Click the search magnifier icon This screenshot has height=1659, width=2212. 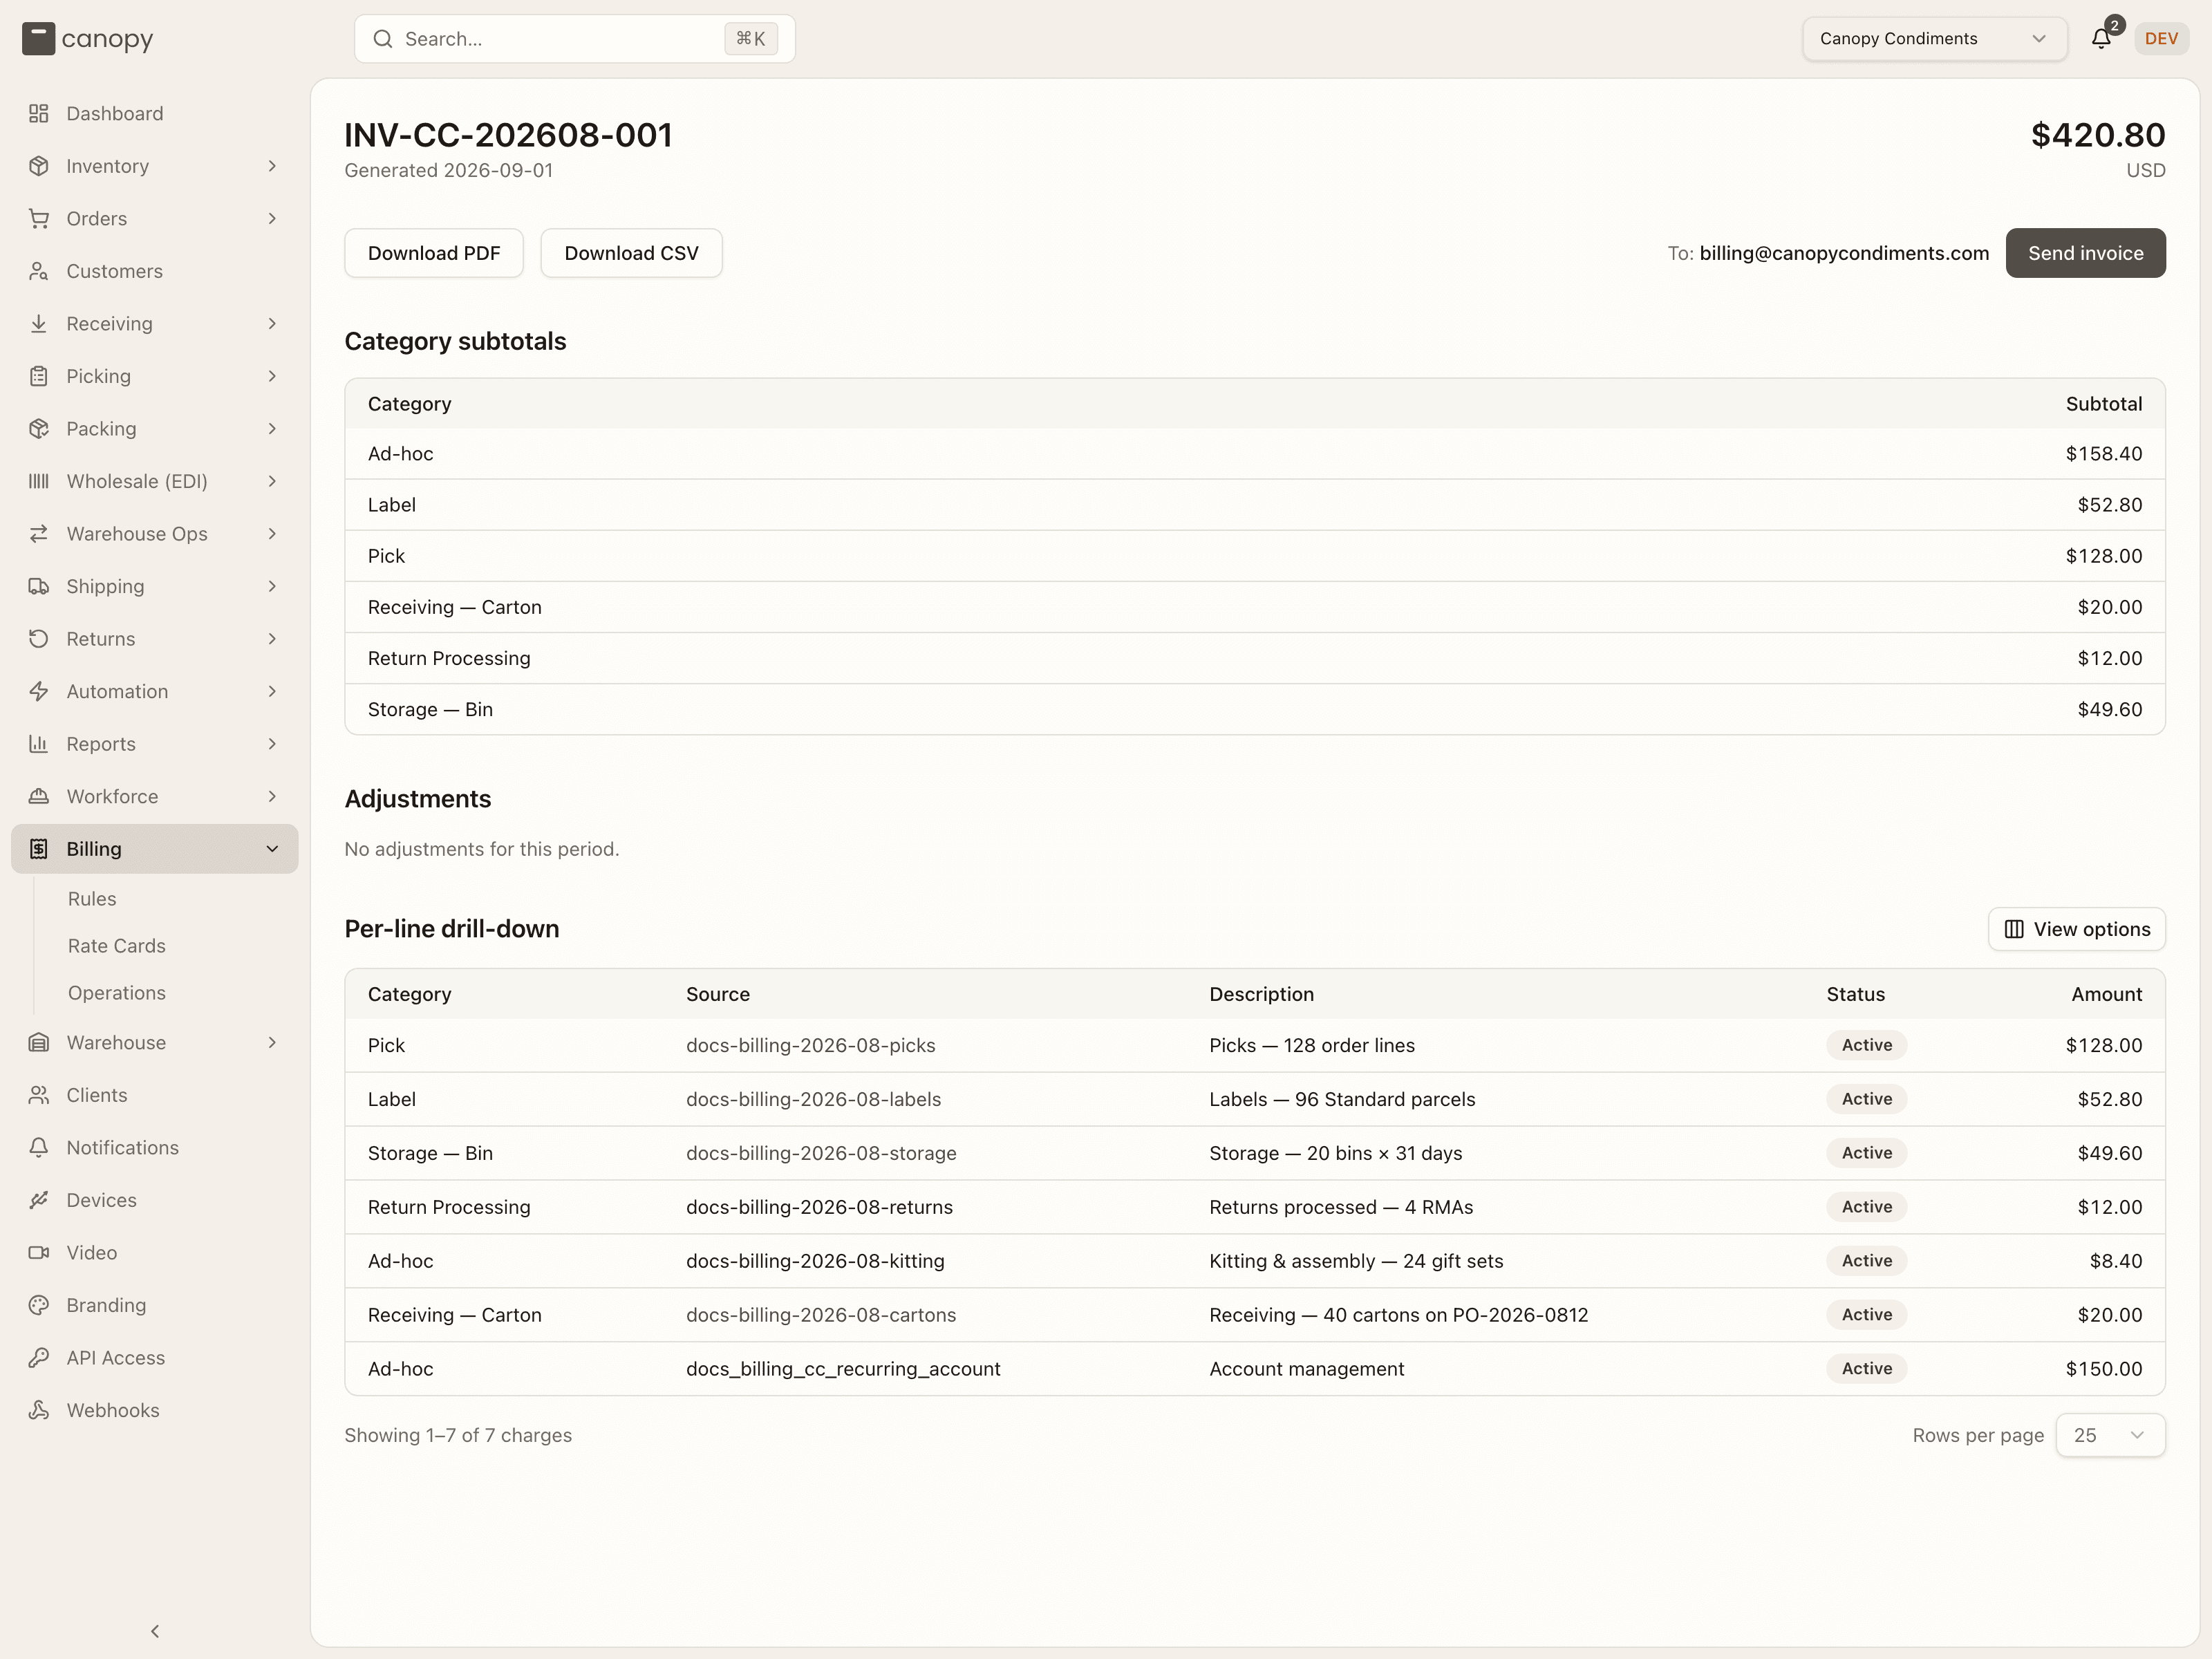[x=383, y=39]
